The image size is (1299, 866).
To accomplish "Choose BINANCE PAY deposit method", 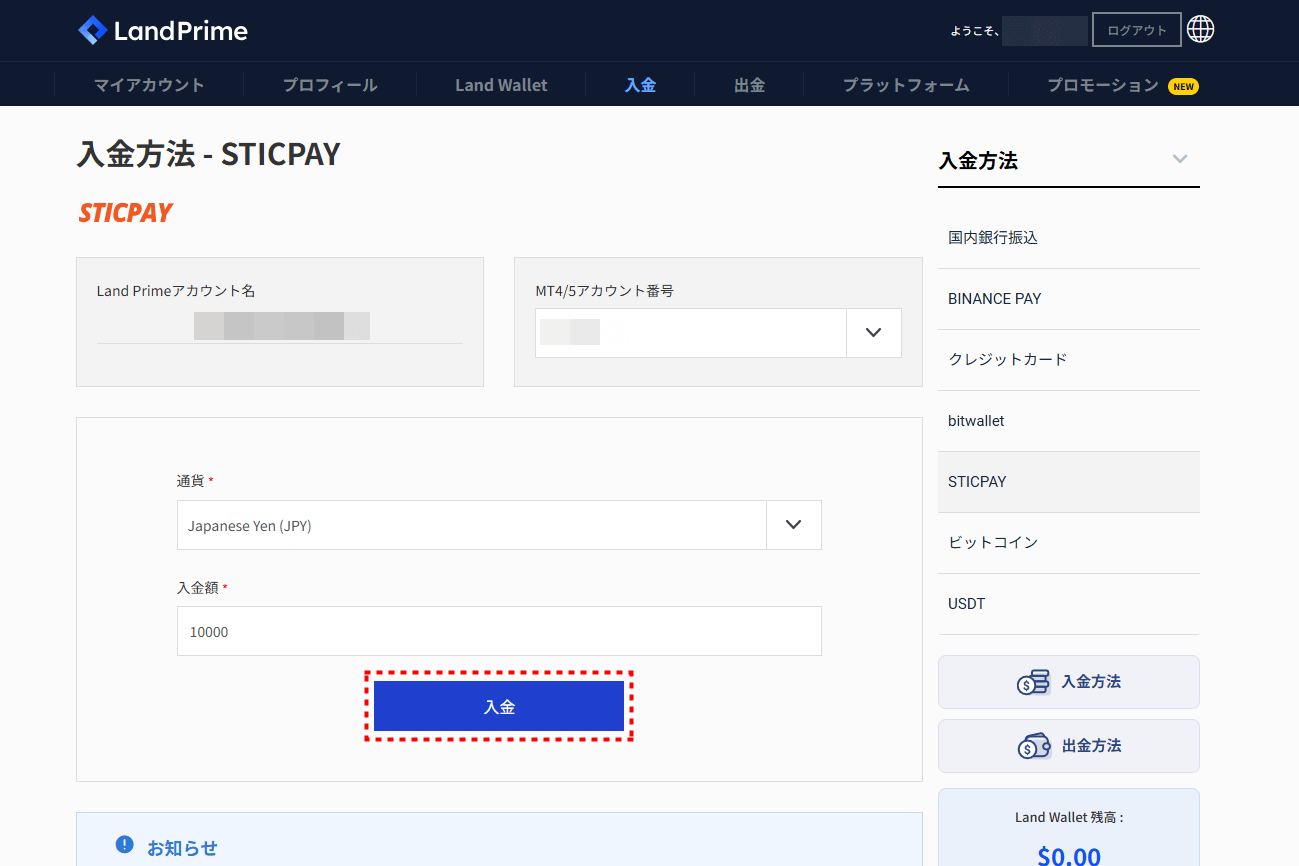I will 1069,299.
